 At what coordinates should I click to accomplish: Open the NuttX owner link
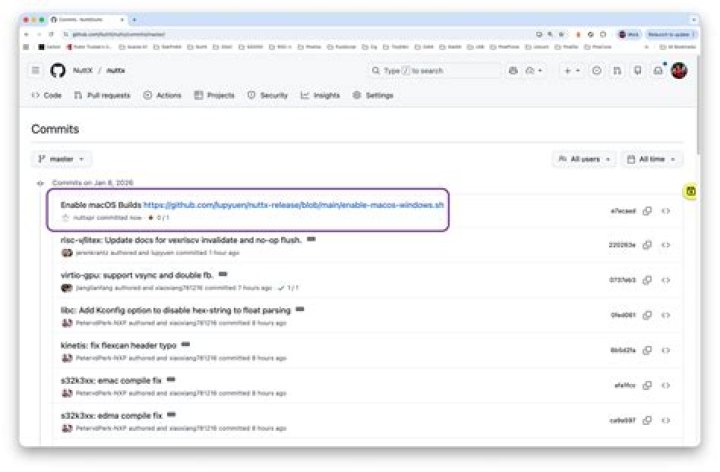click(83, 70)
